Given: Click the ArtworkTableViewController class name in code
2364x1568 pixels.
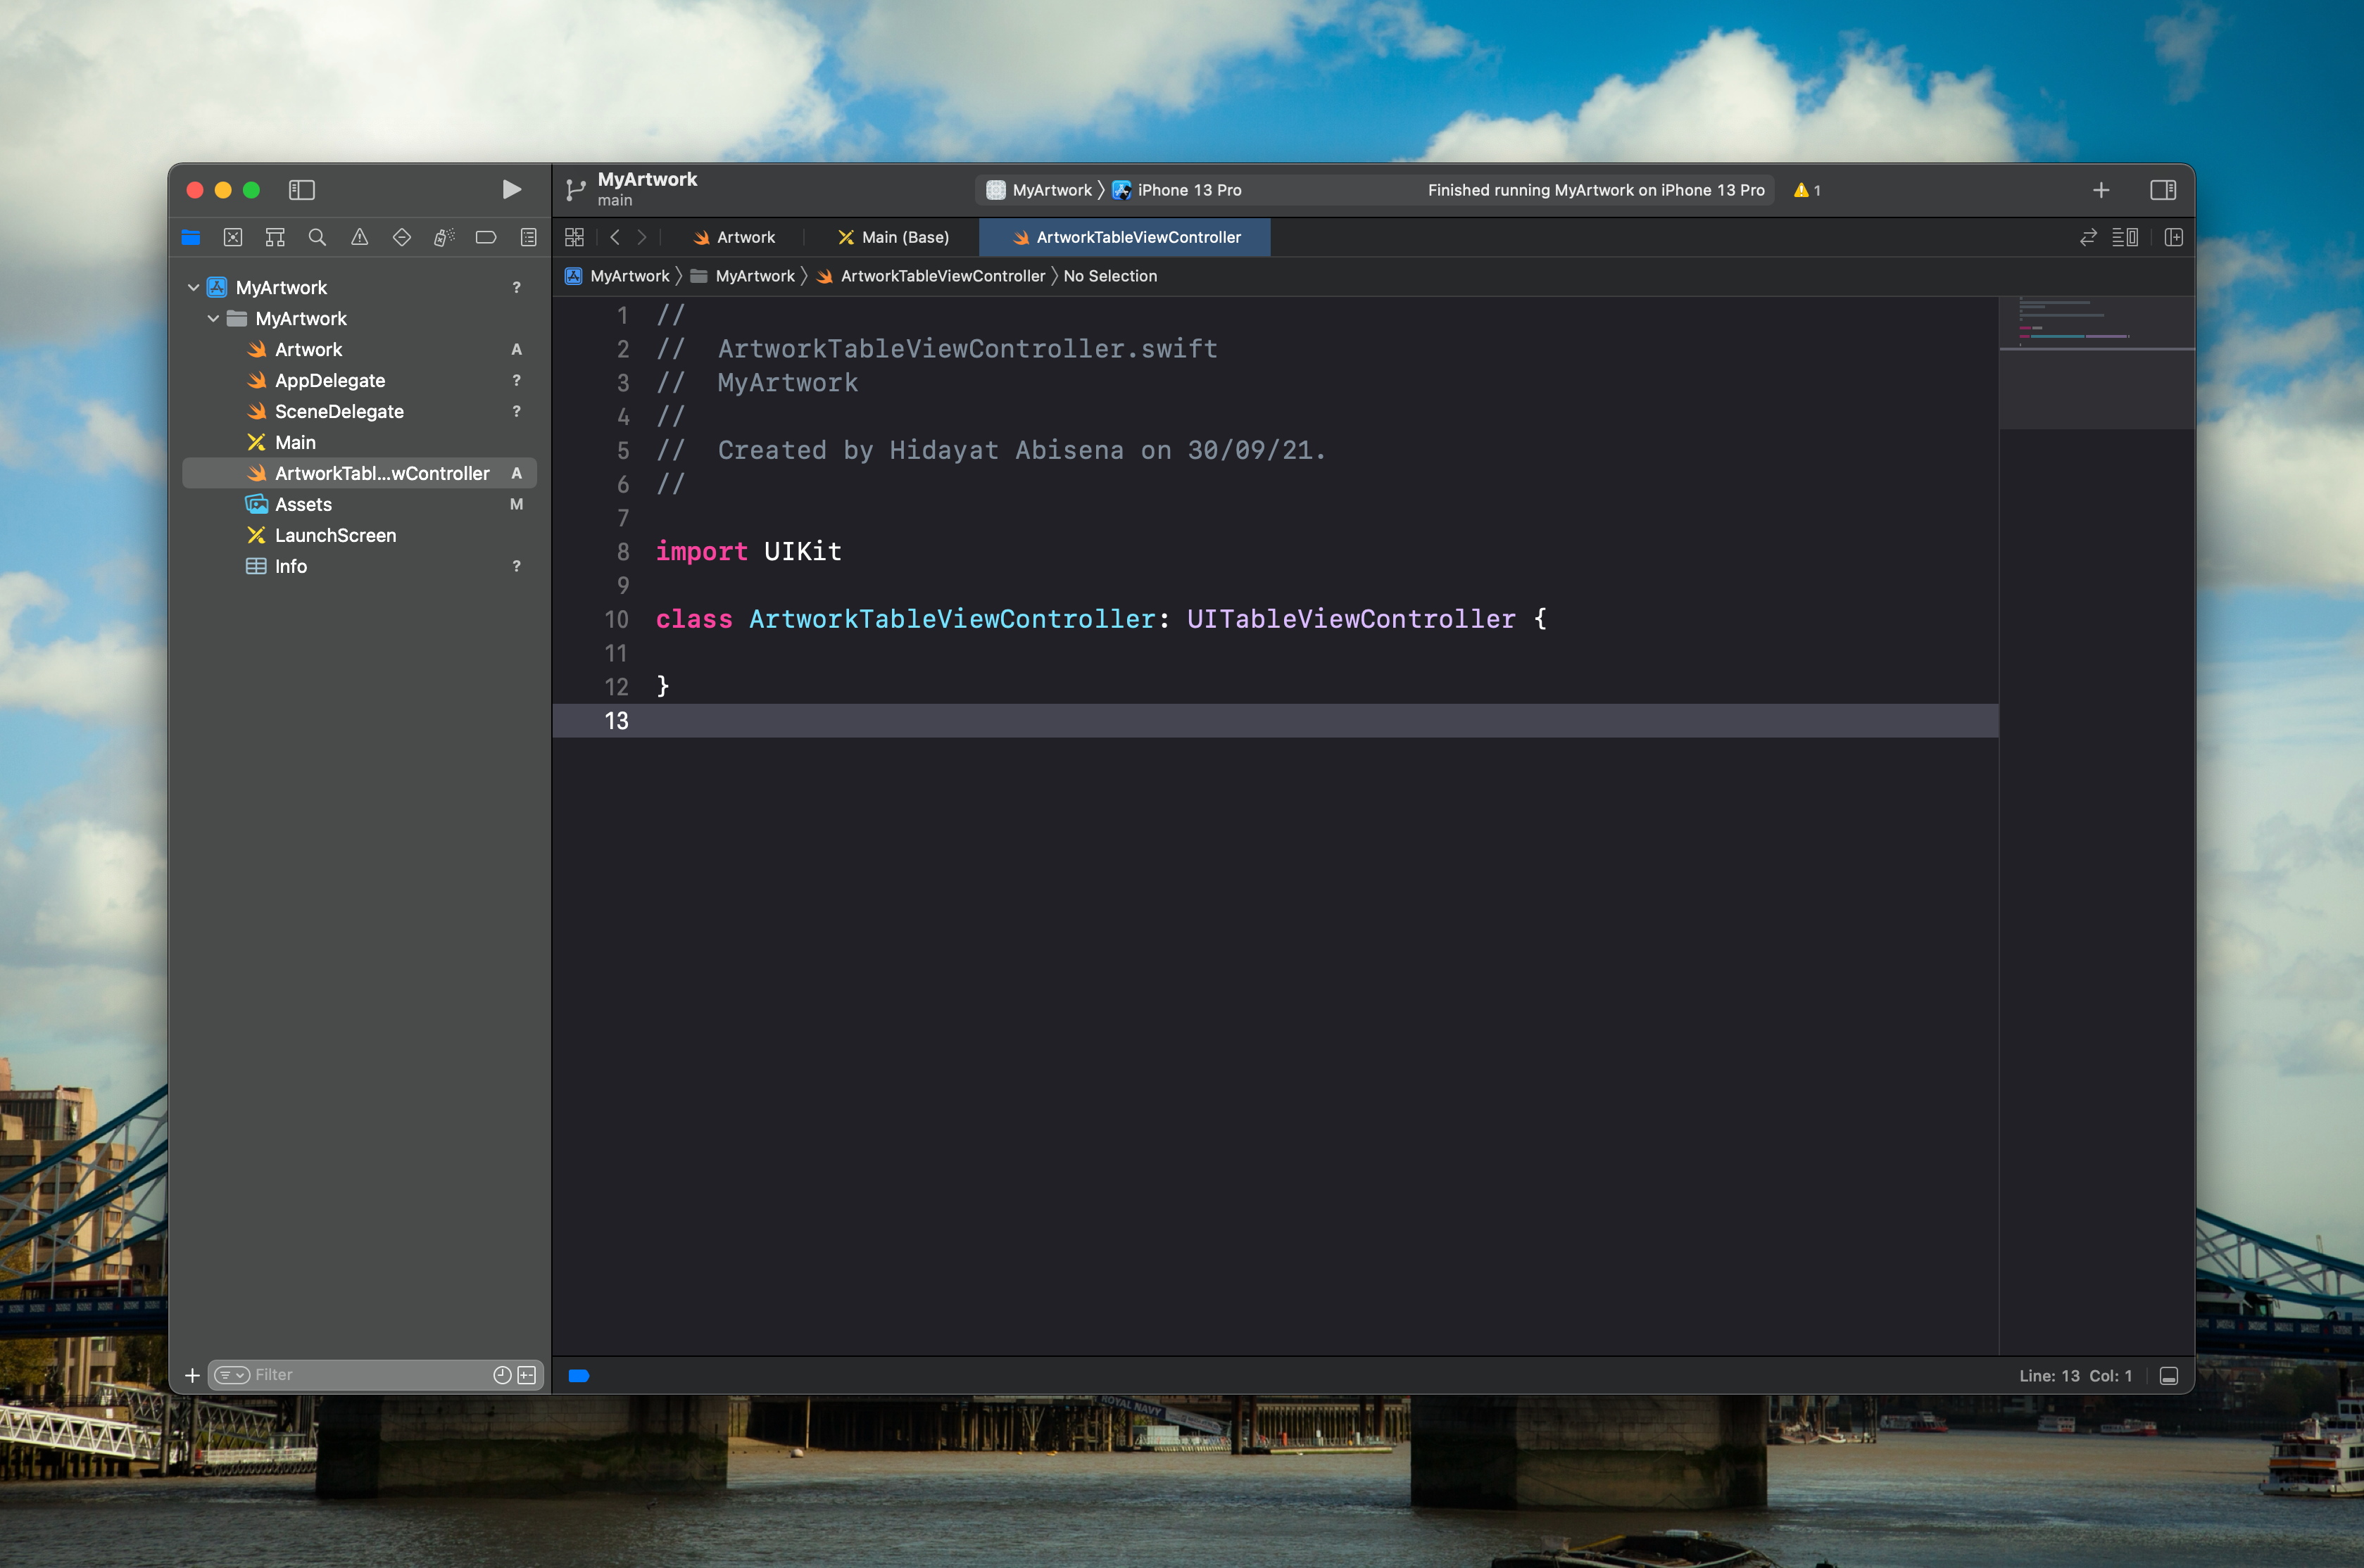Looking at the screenshot, I should tap(953, 620).
